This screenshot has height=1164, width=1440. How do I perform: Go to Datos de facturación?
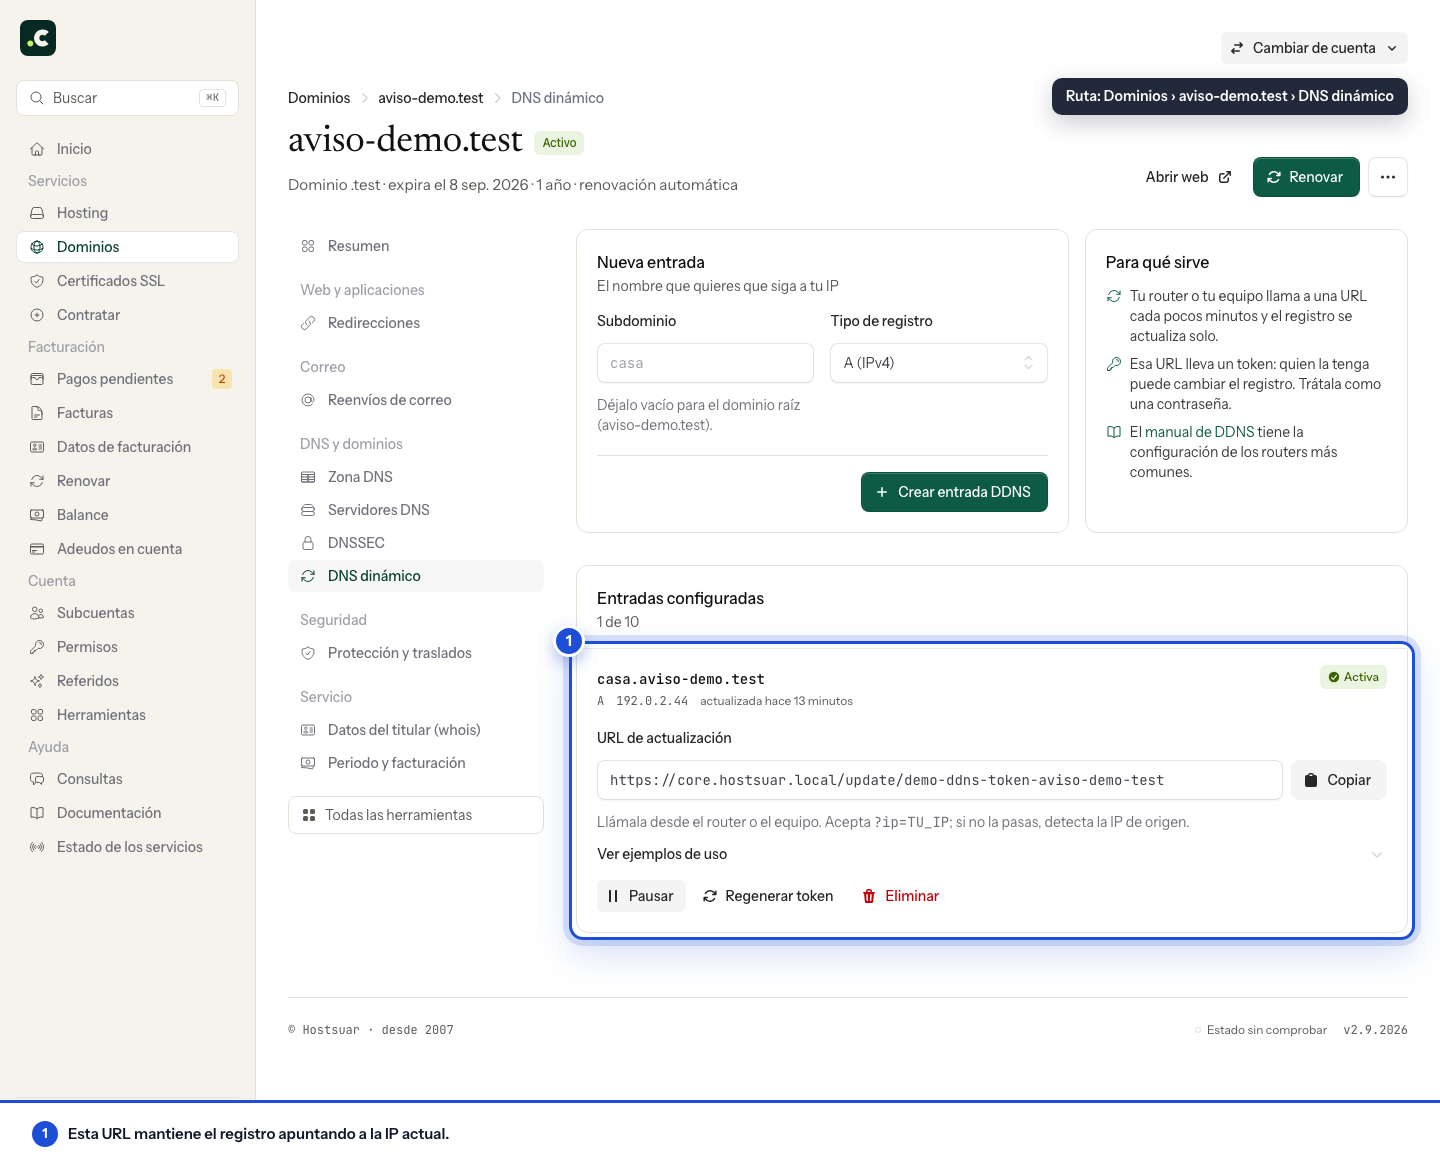tap(128, 447)
